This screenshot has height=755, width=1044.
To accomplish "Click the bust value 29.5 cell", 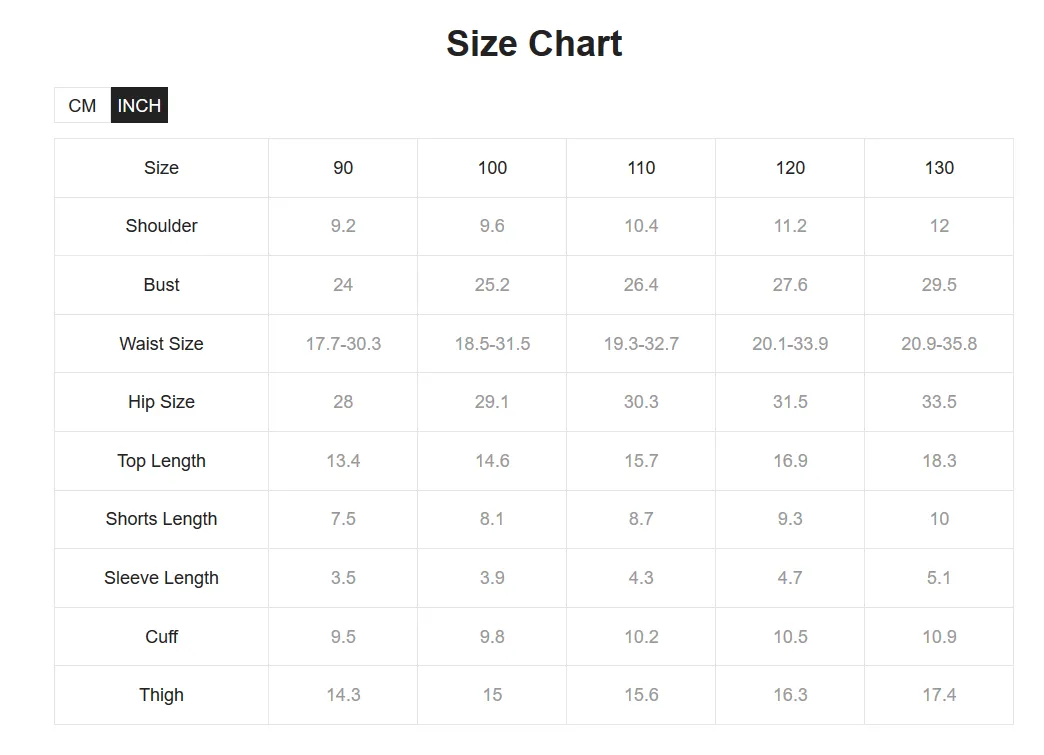I will tap(939, 285).
